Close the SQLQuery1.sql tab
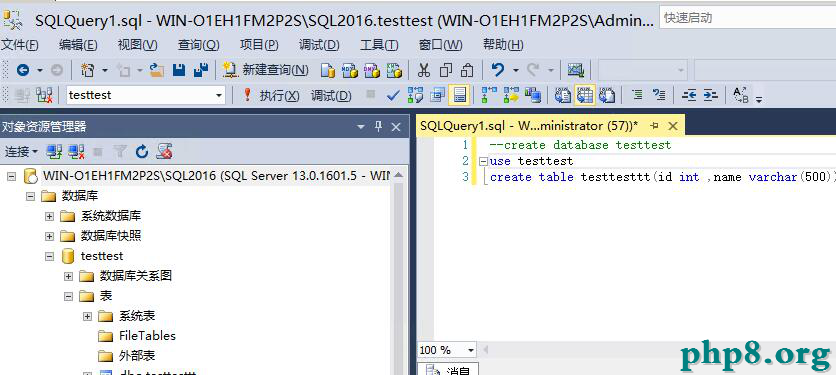 pyautogui.click(x=673, y=126)
